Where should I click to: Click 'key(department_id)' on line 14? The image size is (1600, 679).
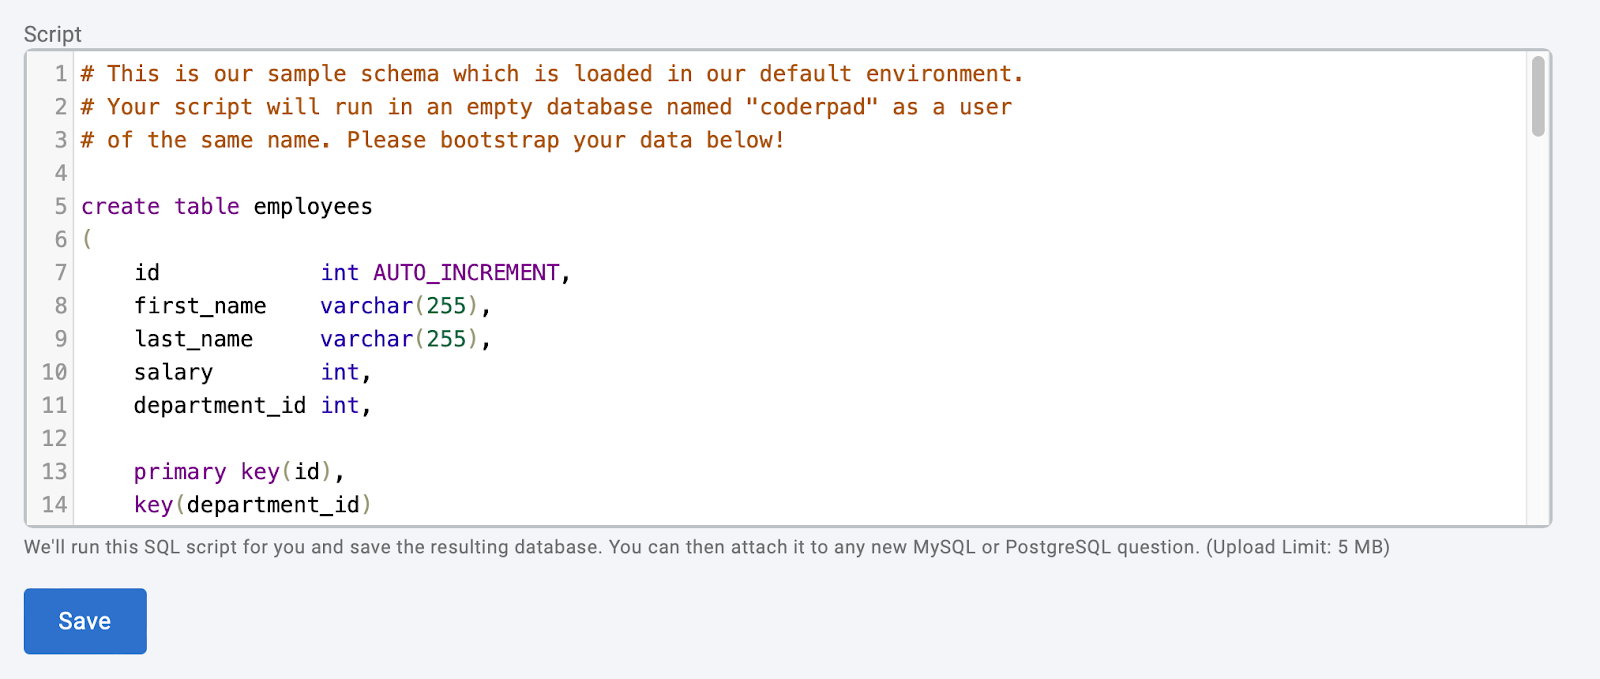tap(252, 504)
